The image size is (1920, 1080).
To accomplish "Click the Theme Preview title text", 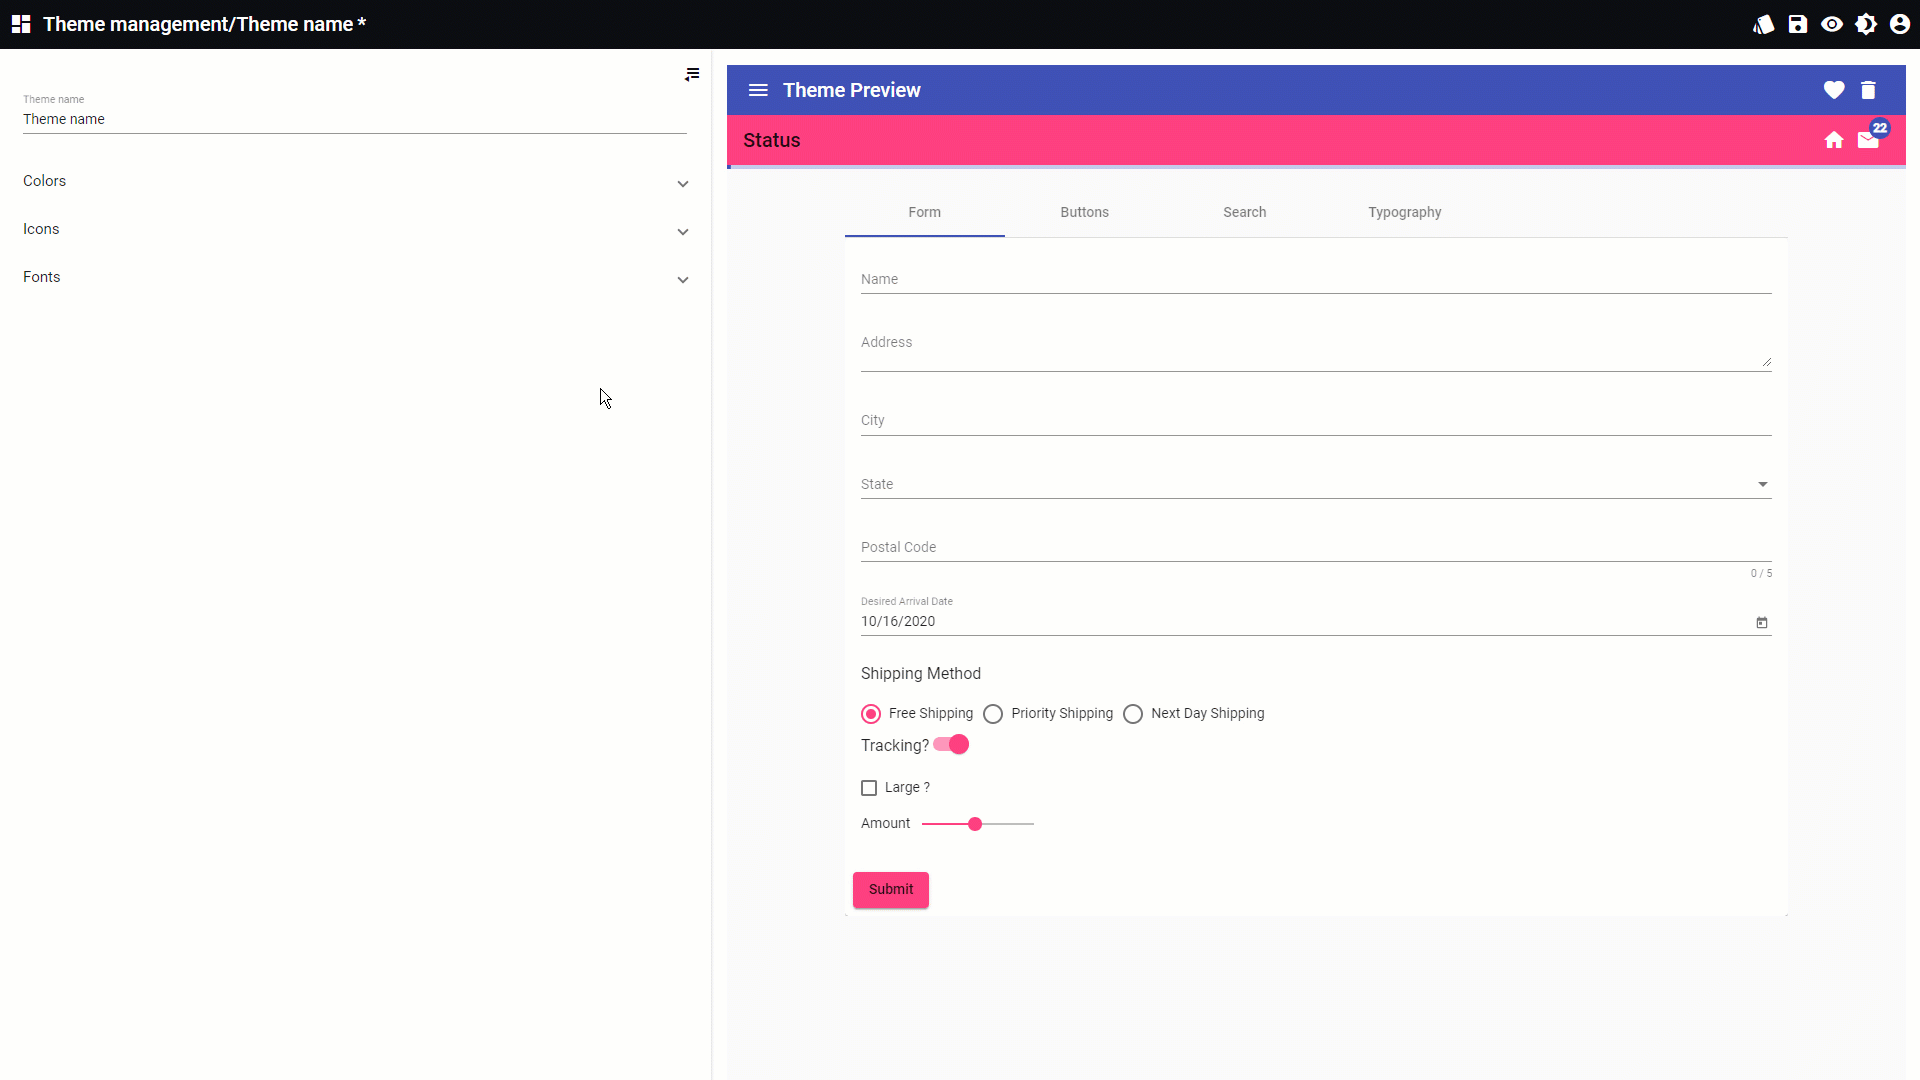I will point(852,90).
